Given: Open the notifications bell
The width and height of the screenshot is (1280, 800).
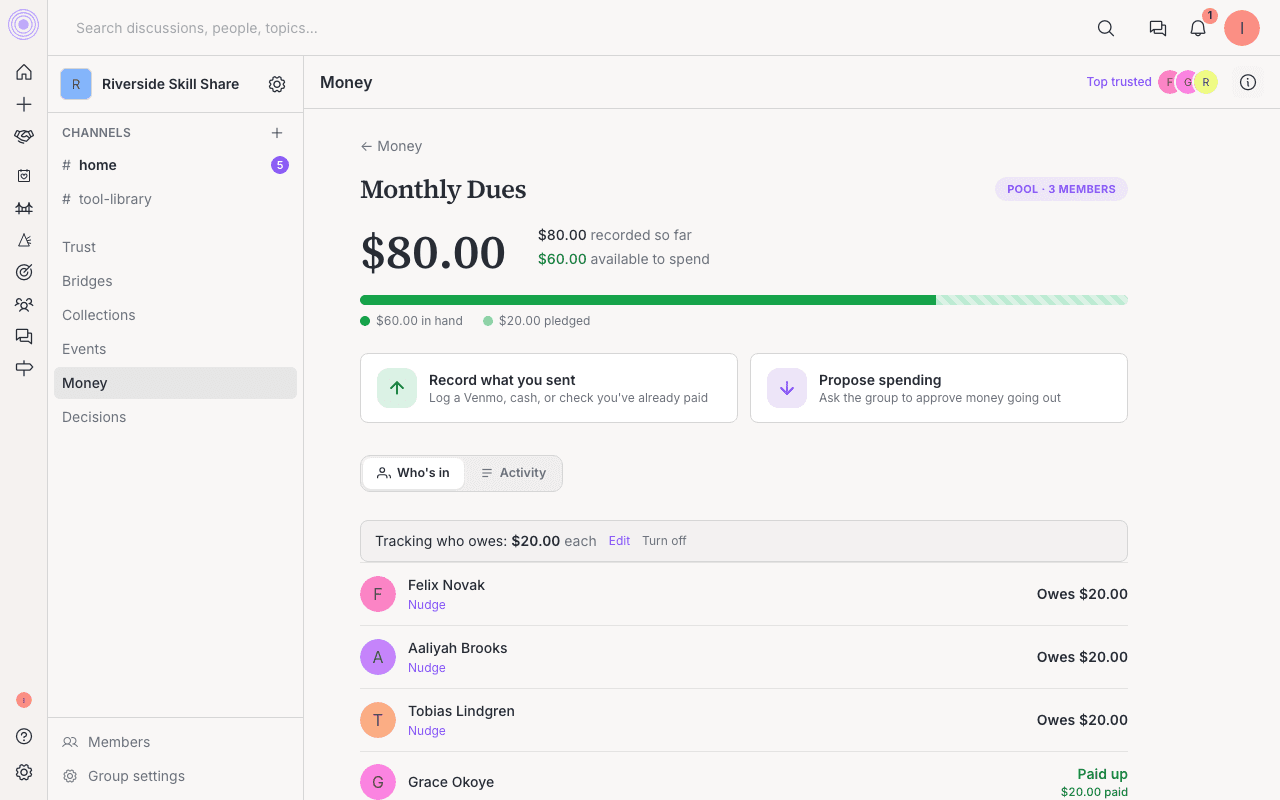Looking at the screenshot, I should coord(1198,28).
